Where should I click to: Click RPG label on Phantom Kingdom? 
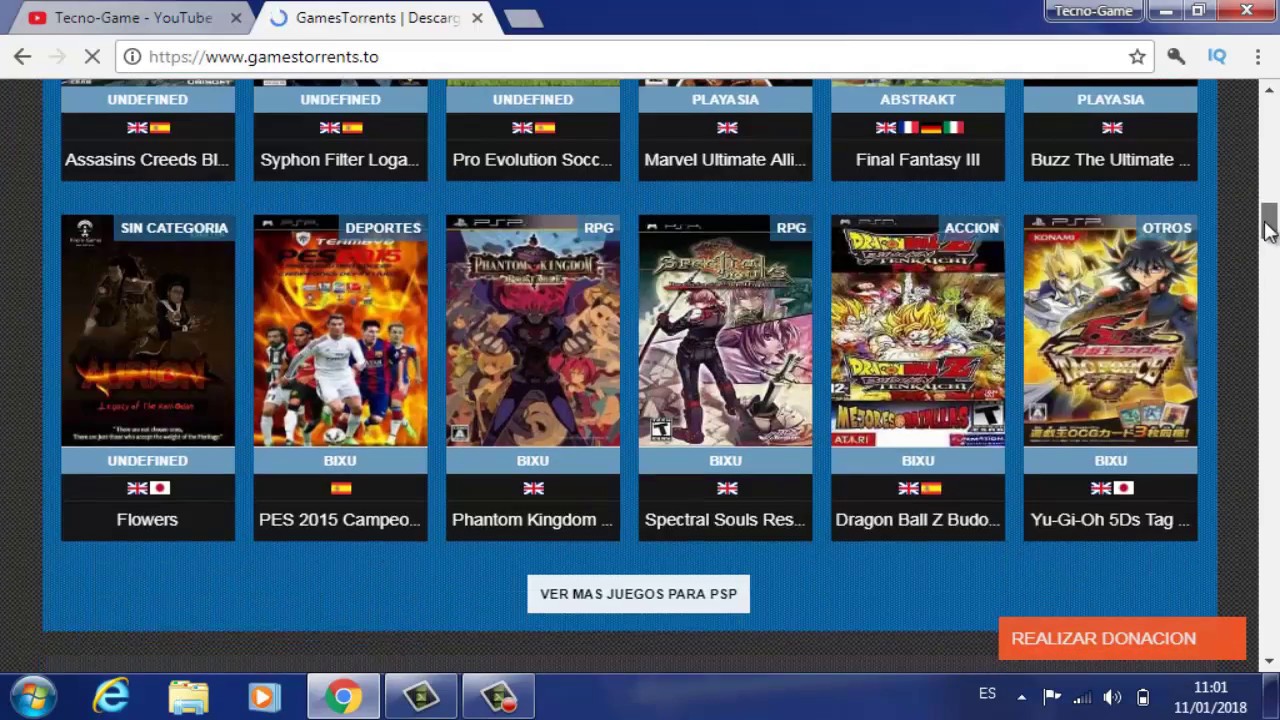(x=599, y=228)
